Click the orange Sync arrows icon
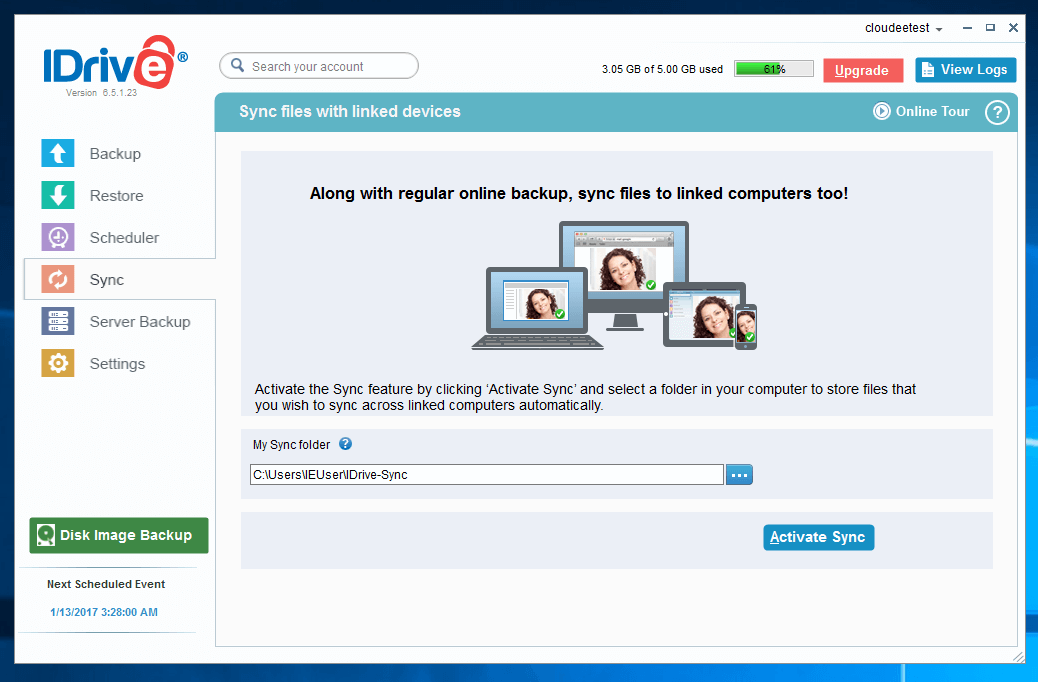Image resolution: width=1038 pixels, height=682 pixels. [58, 280]
